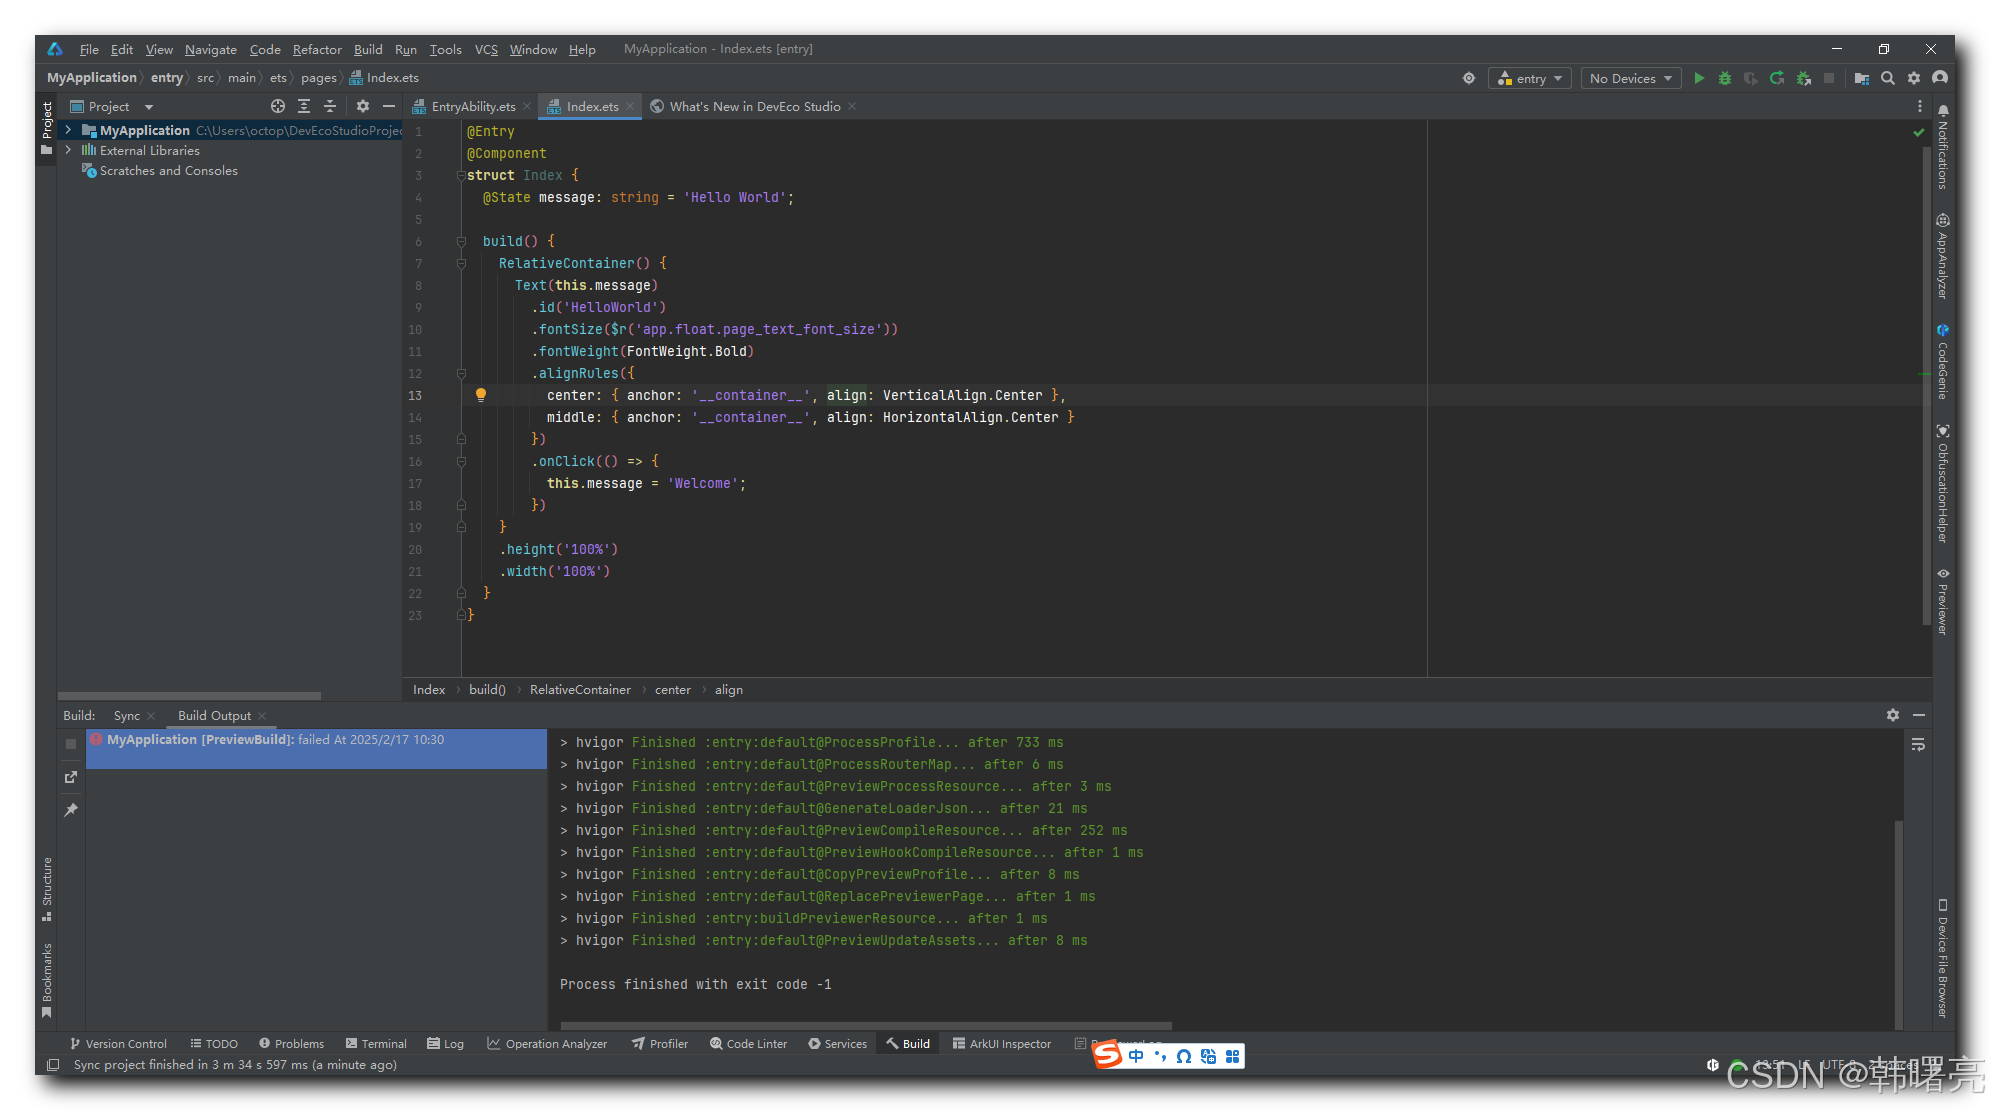
Task: Open the entry run configuration dropdown
Action: coord(1530,78)
